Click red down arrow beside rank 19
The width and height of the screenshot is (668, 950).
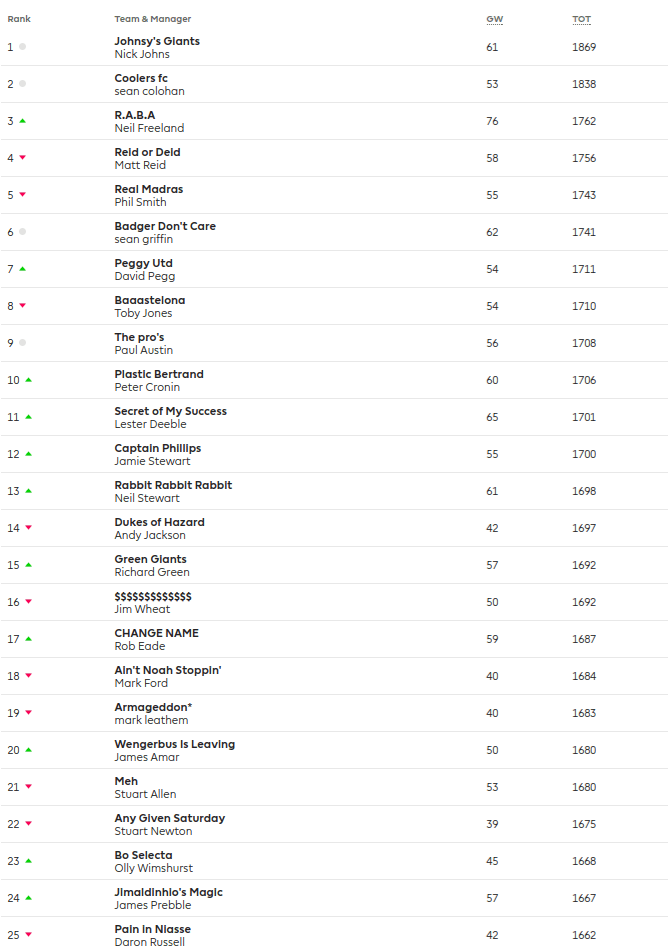(28, 713)
